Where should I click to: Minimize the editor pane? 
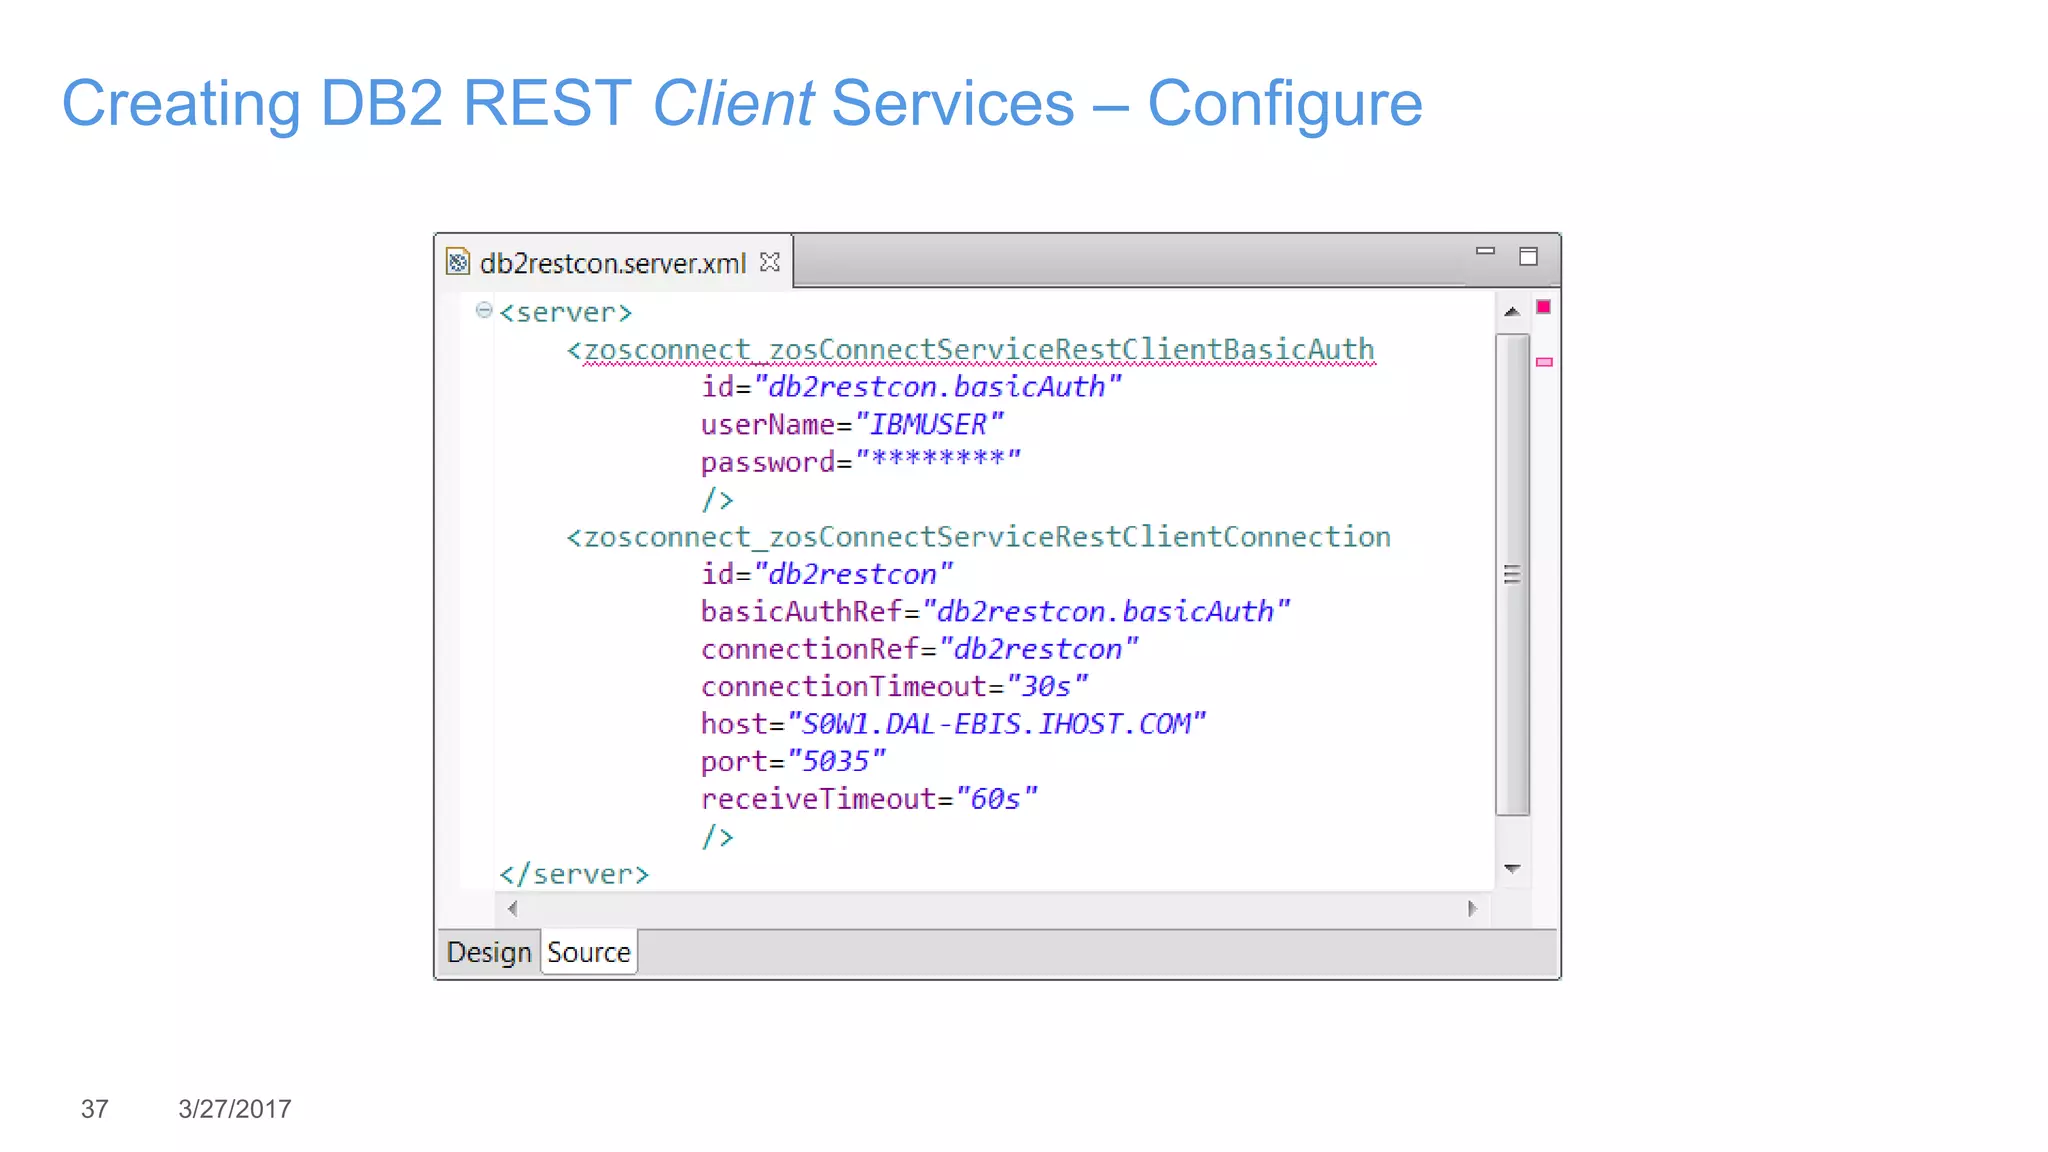pyautogui.click(x=1485, y=252)
